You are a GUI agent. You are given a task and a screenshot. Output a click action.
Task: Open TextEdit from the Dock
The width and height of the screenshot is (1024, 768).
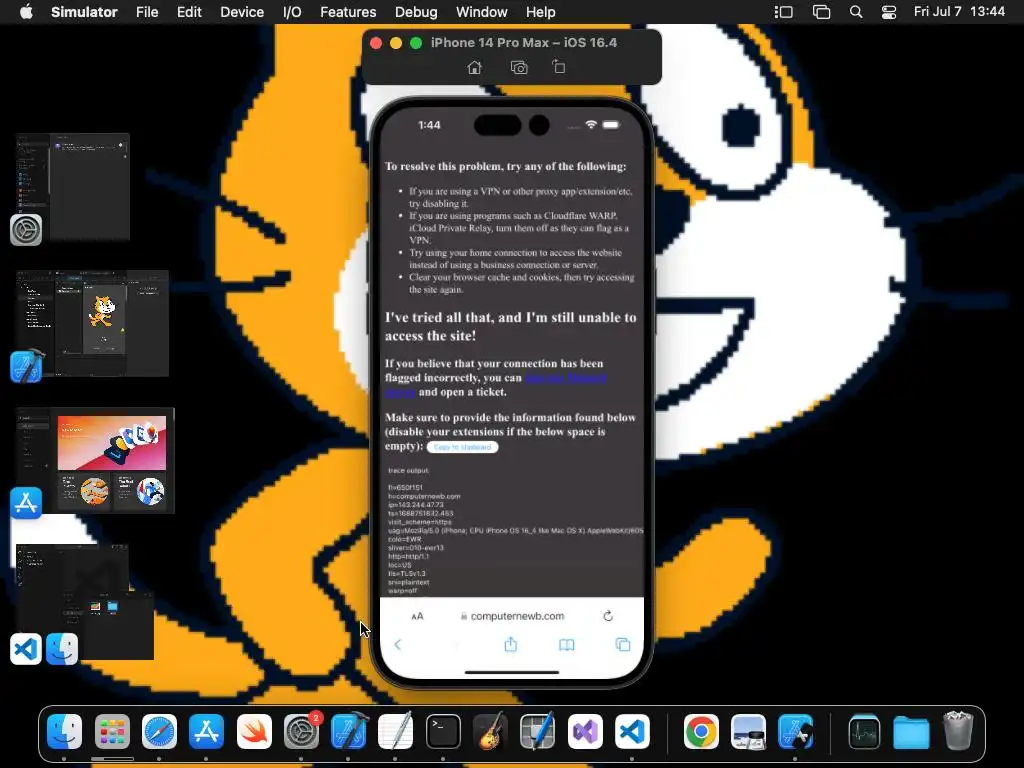(396, 731)
